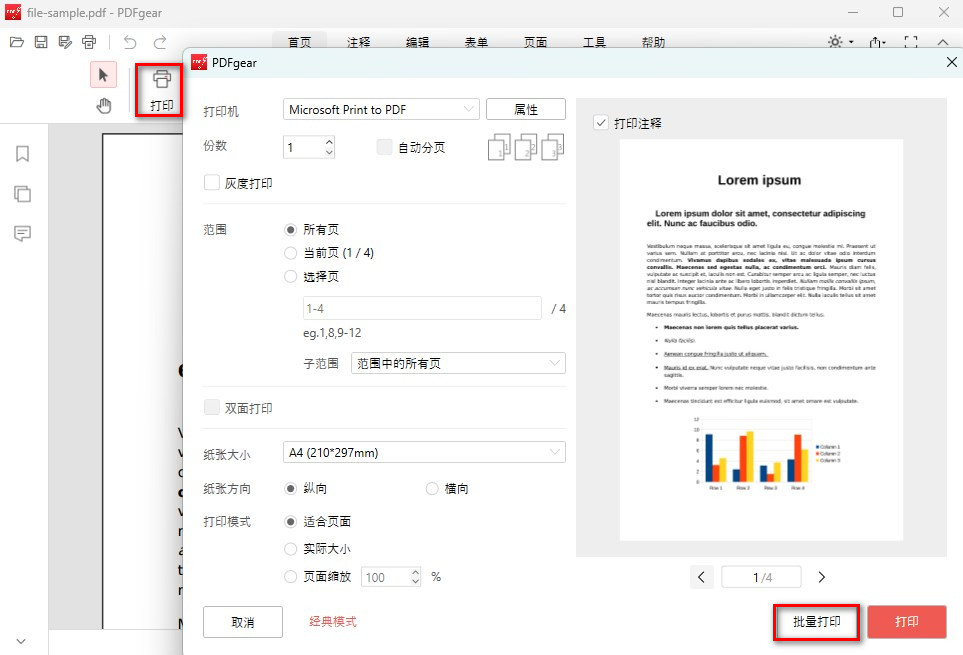Image resolution: width=963 pixels, height=655 pixels.
Task: Select the 横向 landscape orientation radio button
Action: 431,488
